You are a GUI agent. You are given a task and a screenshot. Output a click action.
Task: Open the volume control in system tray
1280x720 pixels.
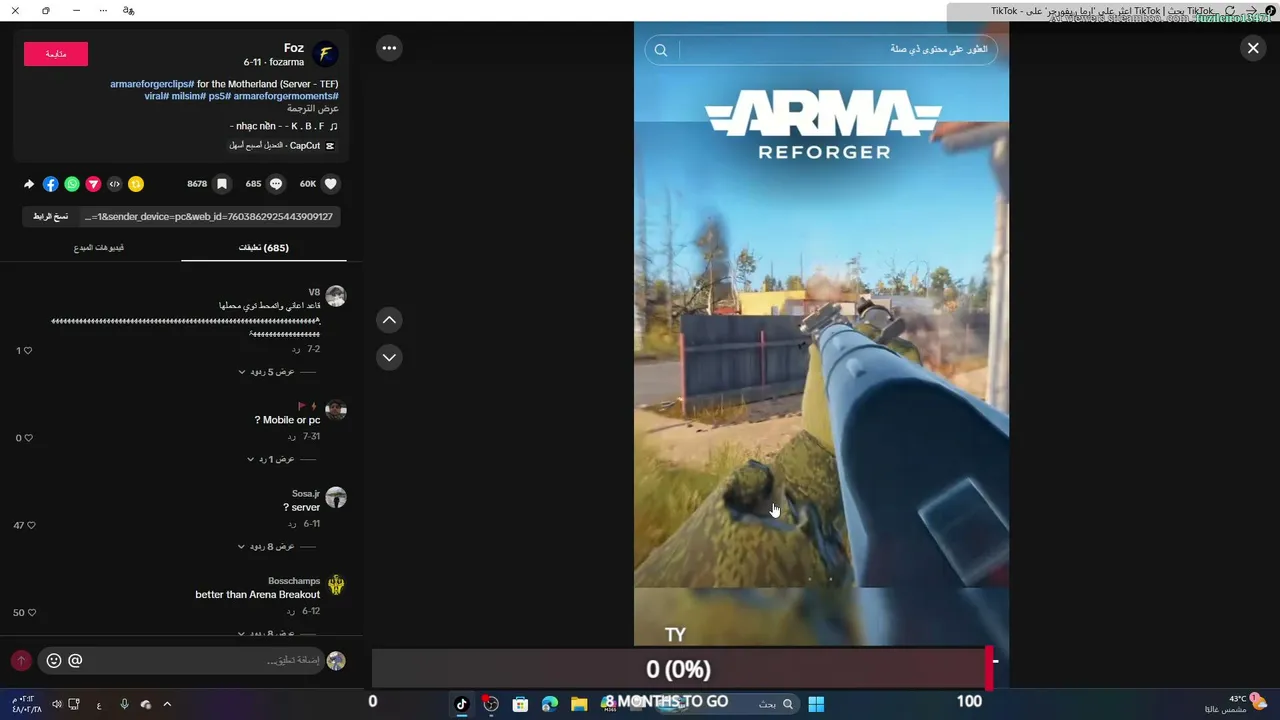[x=57, y=704]
